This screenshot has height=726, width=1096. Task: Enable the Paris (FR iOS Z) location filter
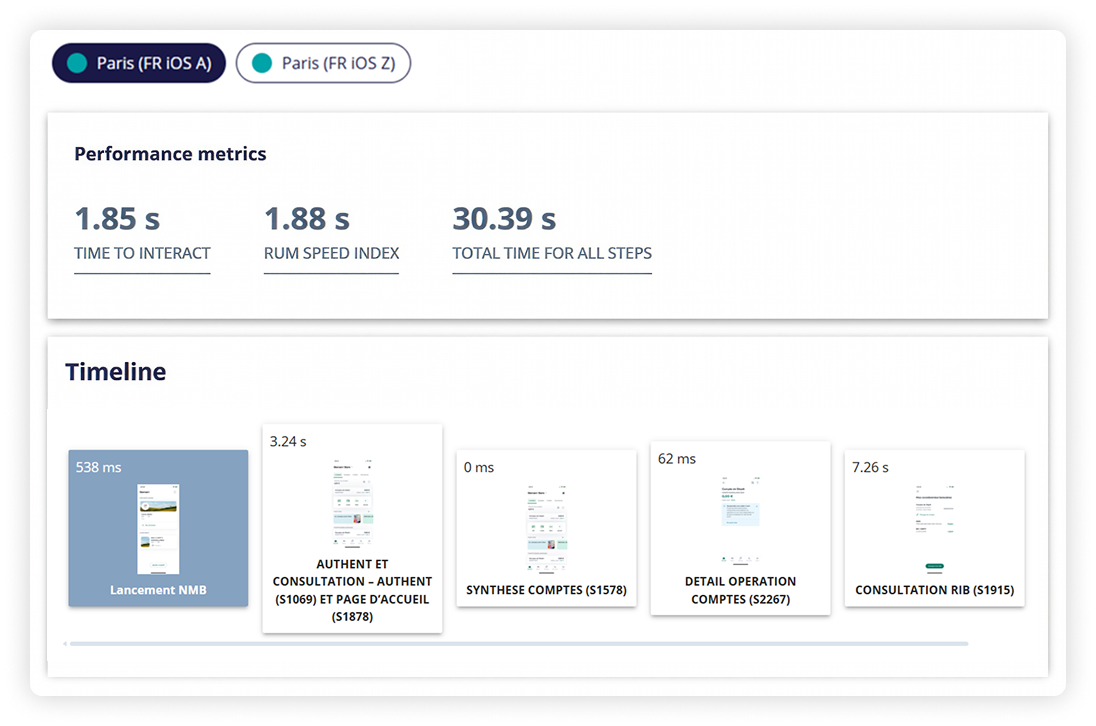click(323, 62)
